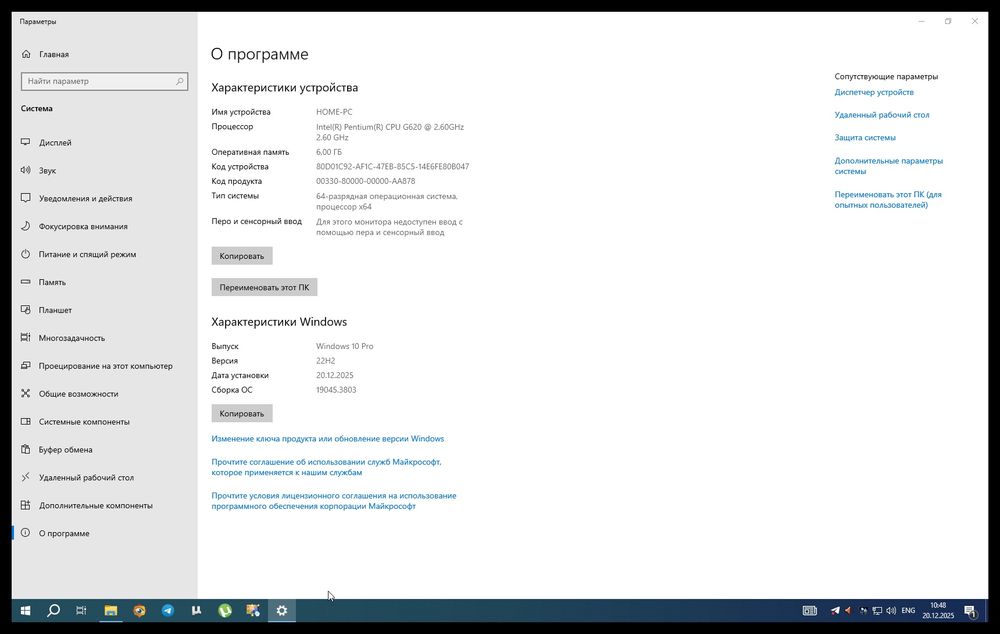Open the Windows Start menu
This screenshot has height=634, width=1000.
26,610
